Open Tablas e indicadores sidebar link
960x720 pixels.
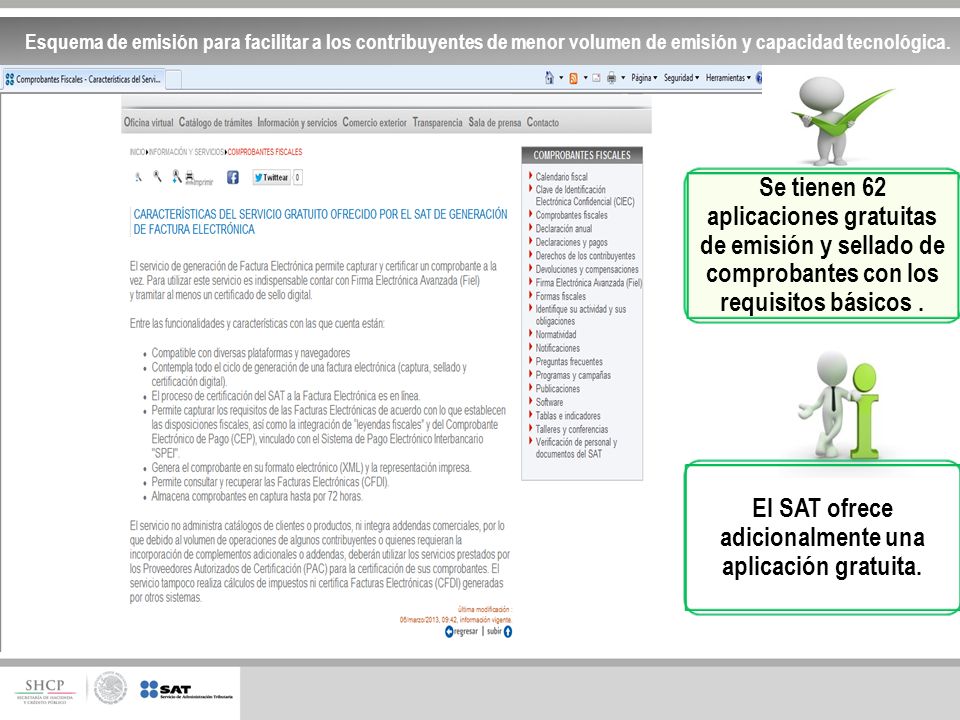[x=568, y=415]
